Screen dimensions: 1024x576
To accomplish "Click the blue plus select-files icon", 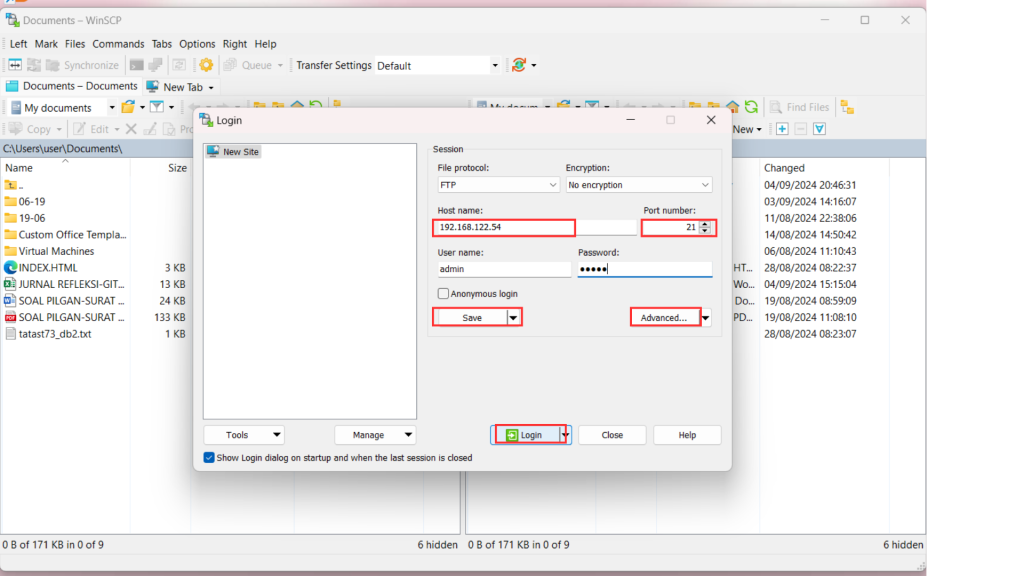I will tap(782, 129).
